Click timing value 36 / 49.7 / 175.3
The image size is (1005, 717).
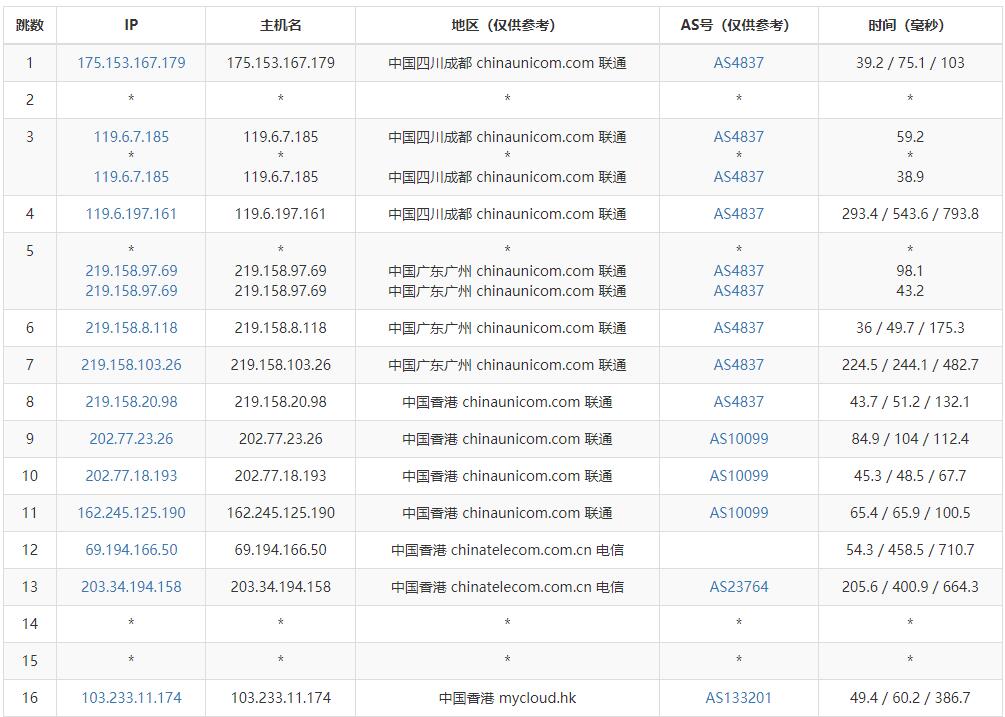click(x=910, y=328)
